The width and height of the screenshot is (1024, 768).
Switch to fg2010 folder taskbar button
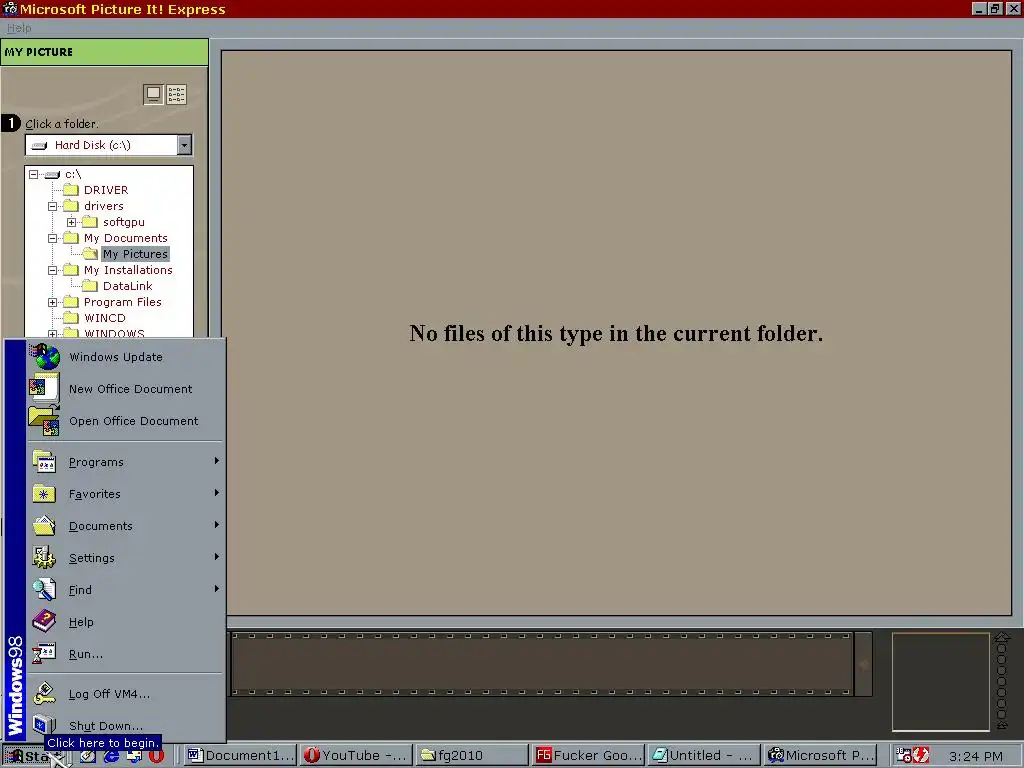tap(472, 756)
